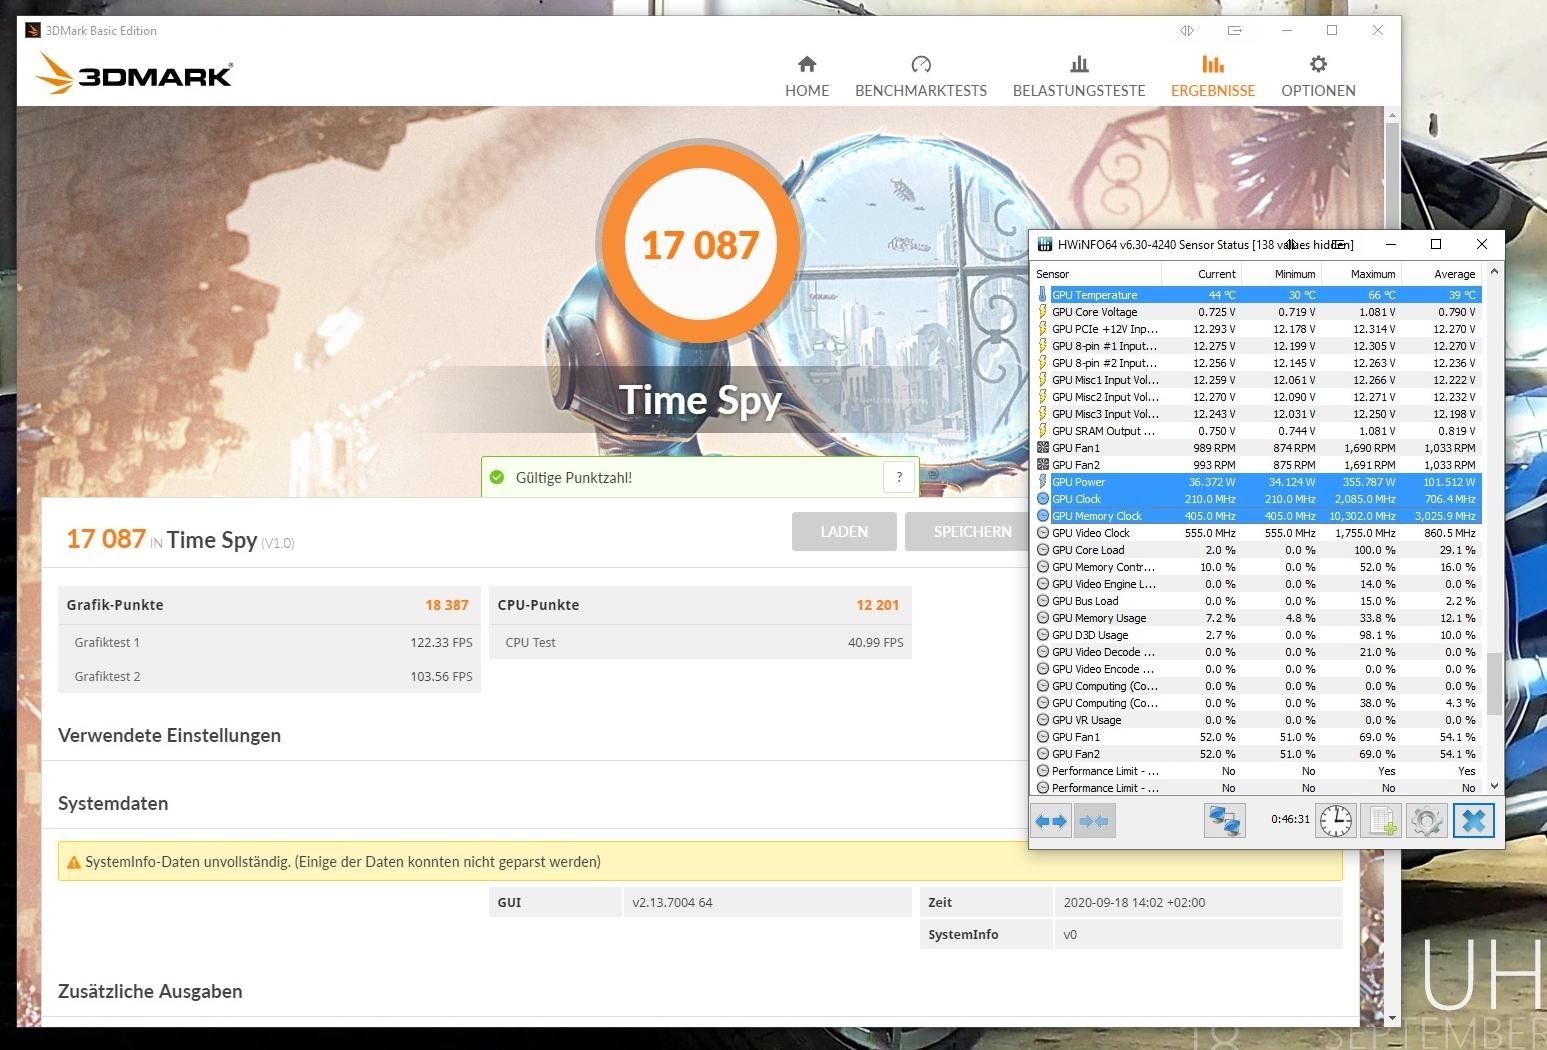Click the GPU Fan1 fan icon

click(x=1043, y=448)
